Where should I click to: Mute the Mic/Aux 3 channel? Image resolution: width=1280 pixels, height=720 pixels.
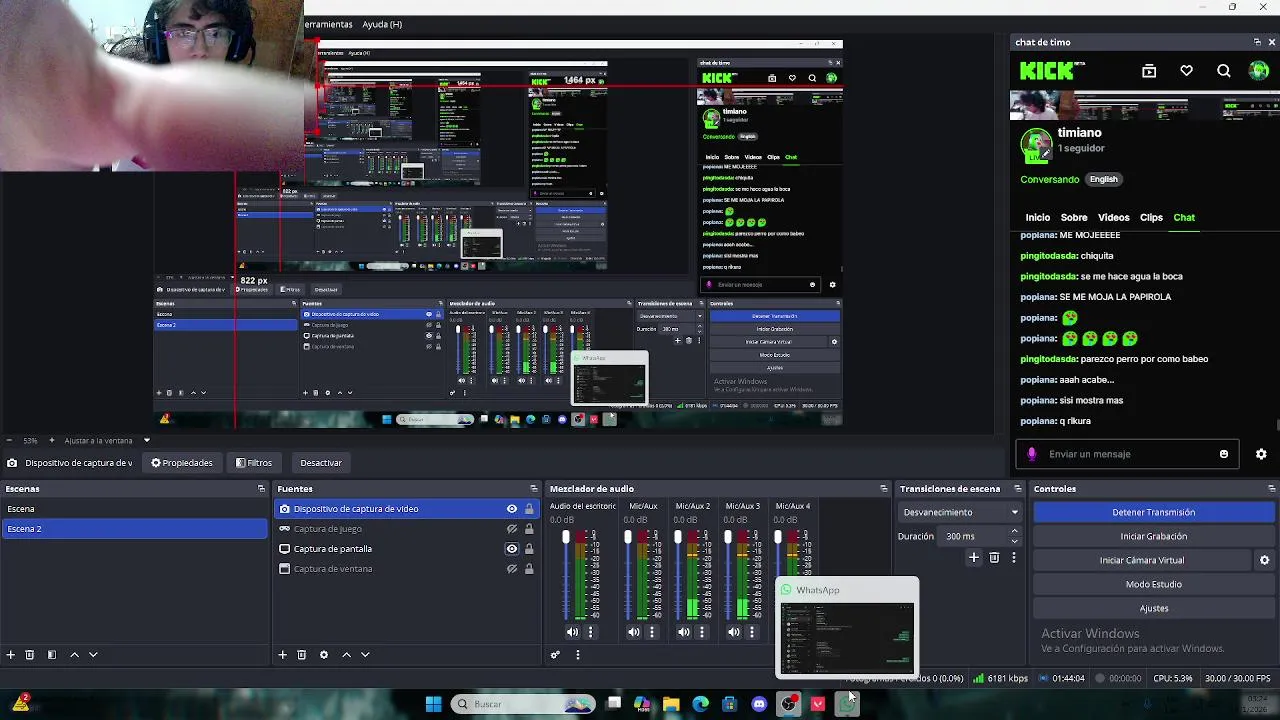pyautogui.click(x=734, y=632)
